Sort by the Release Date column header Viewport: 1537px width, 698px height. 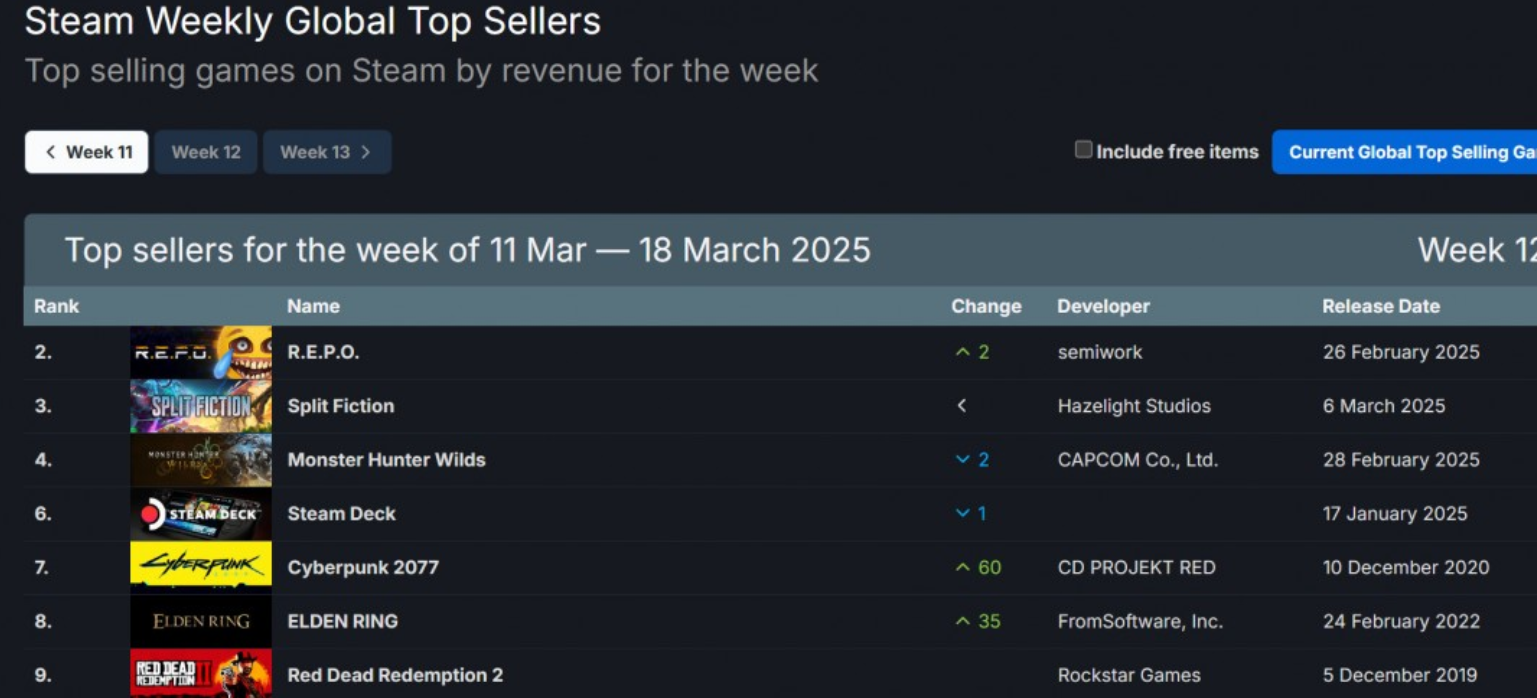[1381, 306]
